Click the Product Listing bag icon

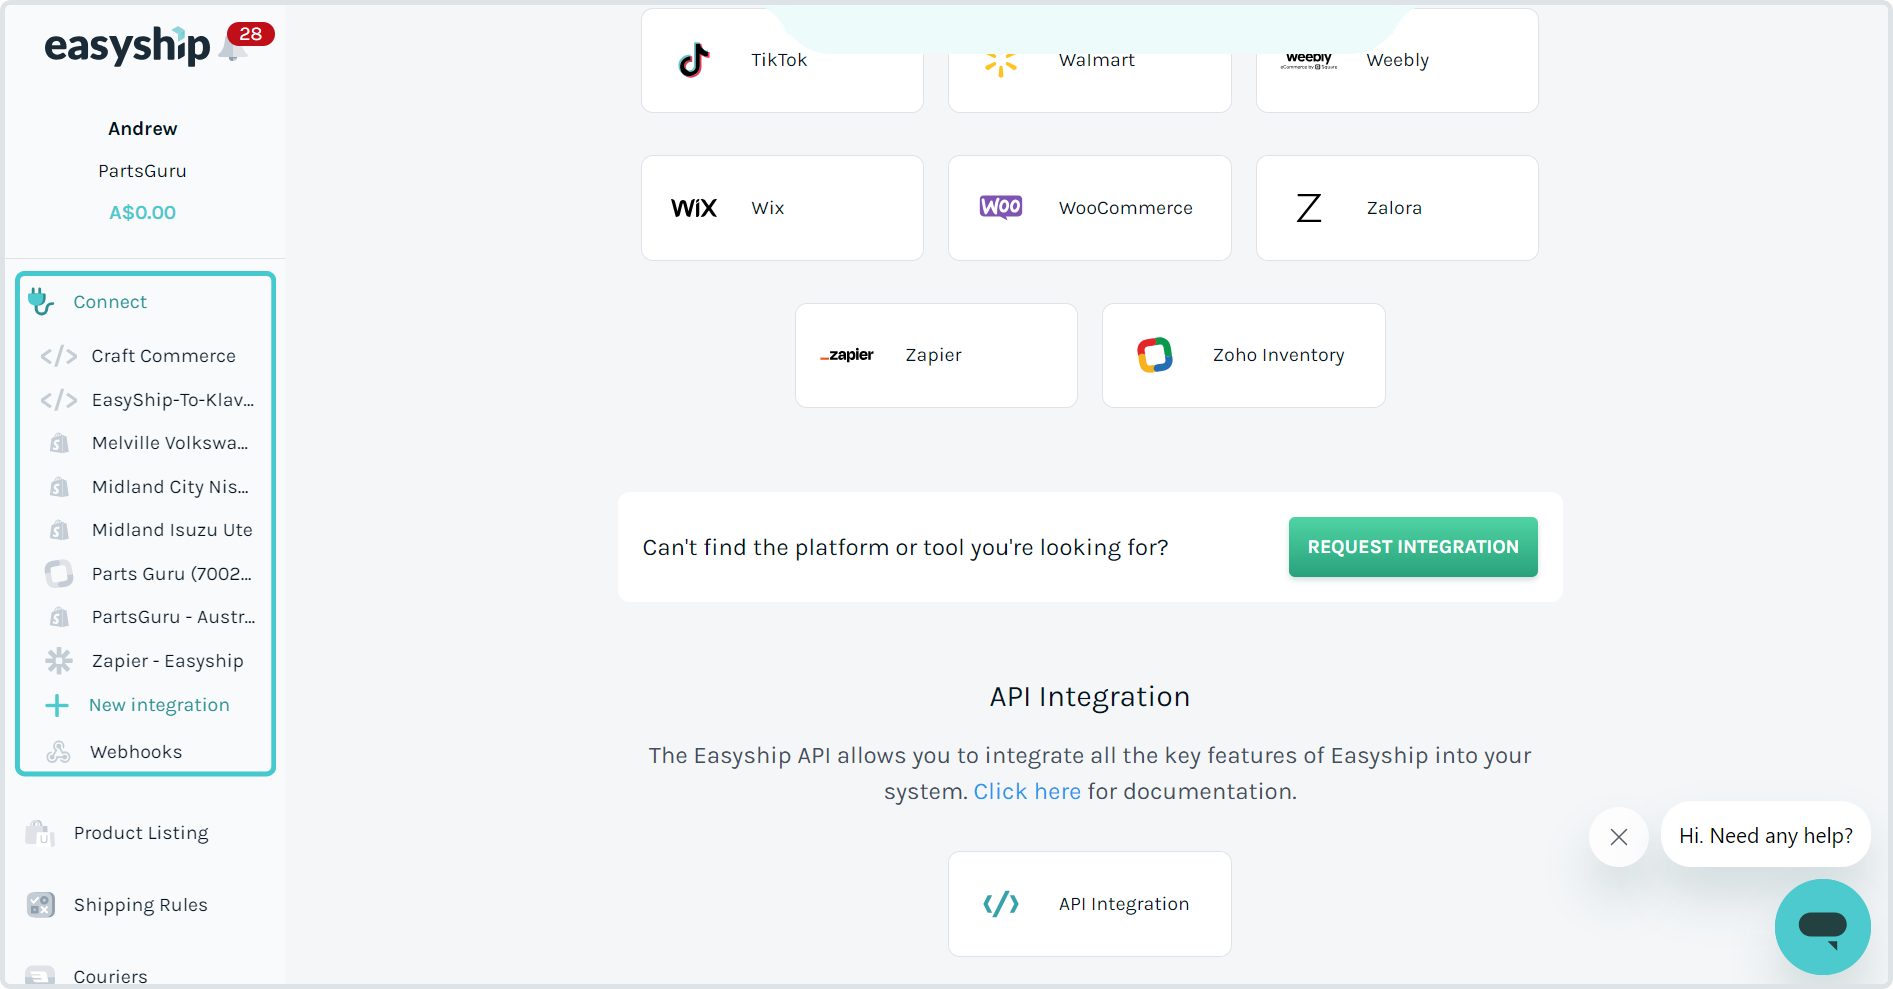[40, 833]
